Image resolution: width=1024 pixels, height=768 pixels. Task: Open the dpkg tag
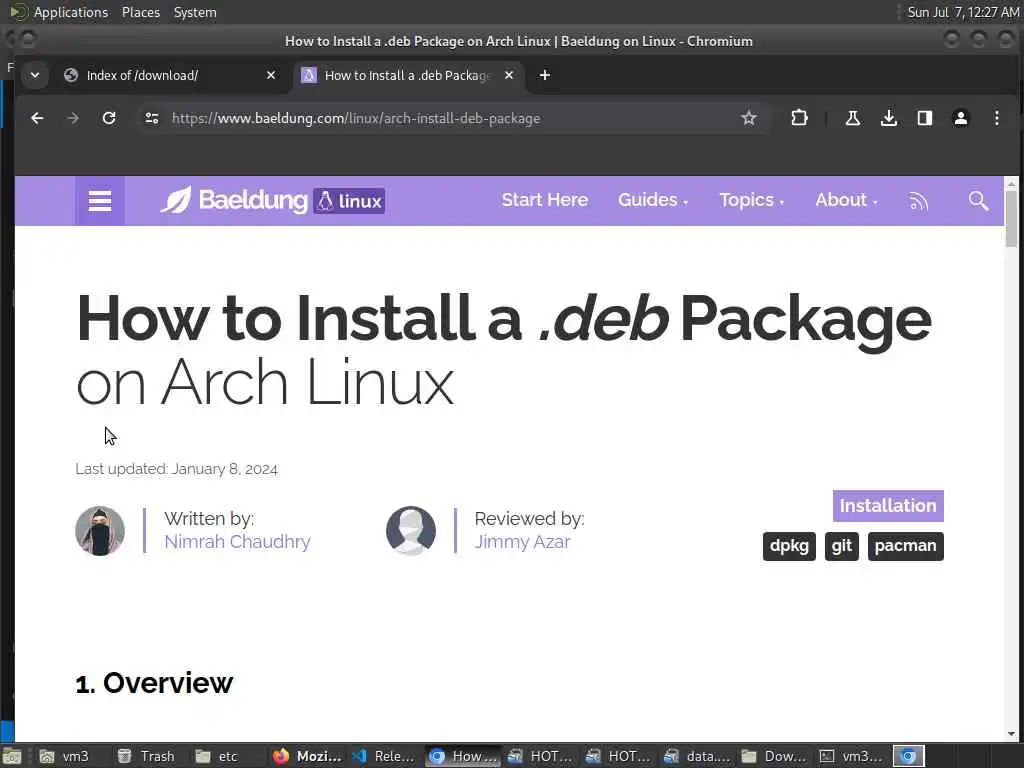tap(789, 546)
